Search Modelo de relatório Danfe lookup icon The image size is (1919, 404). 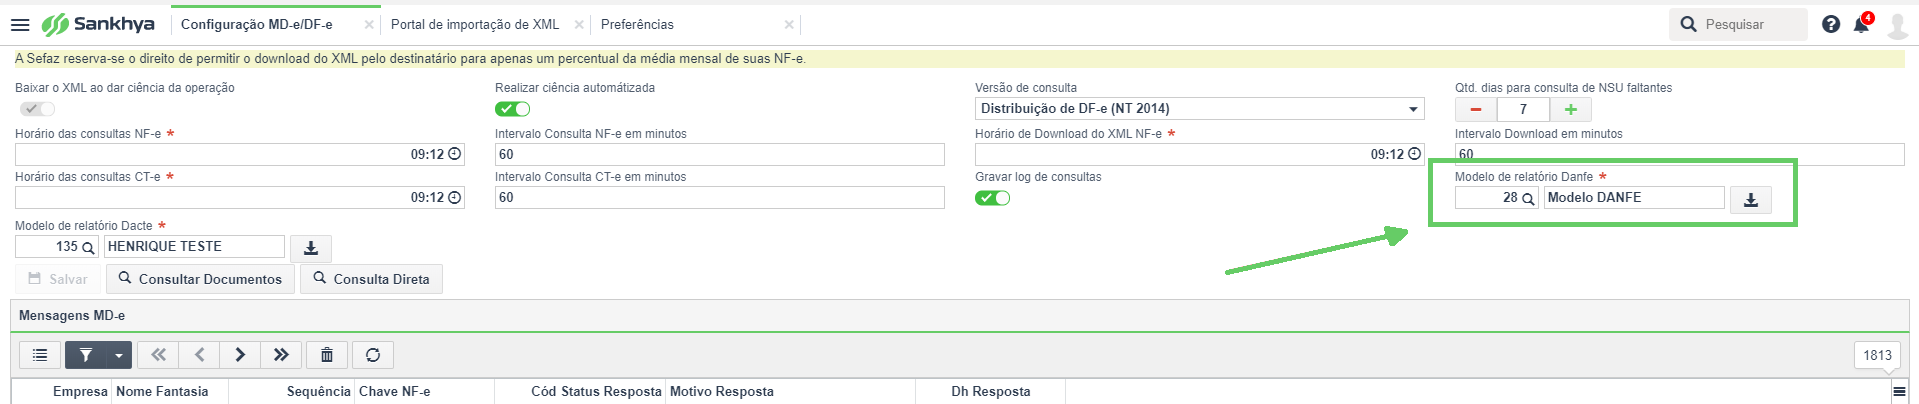(1528, 199)
